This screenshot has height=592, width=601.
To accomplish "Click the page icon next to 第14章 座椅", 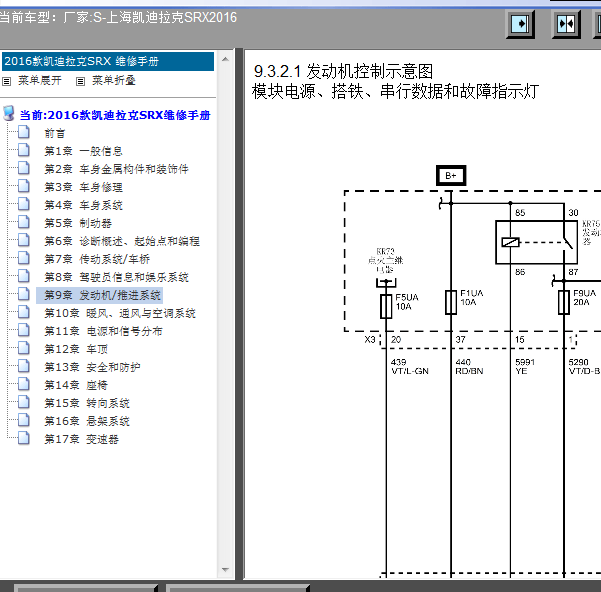I will pos(24,384).
